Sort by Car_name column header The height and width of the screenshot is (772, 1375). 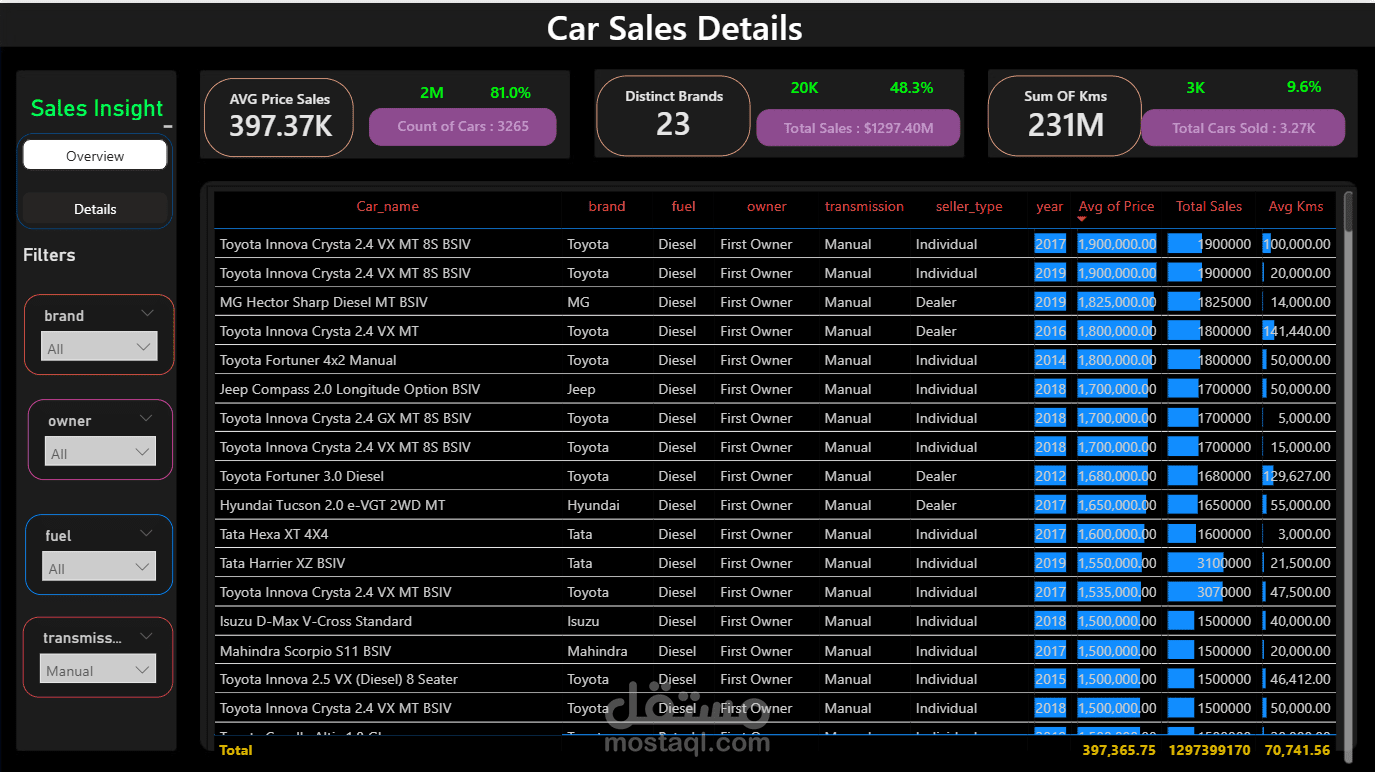[388, 206]
